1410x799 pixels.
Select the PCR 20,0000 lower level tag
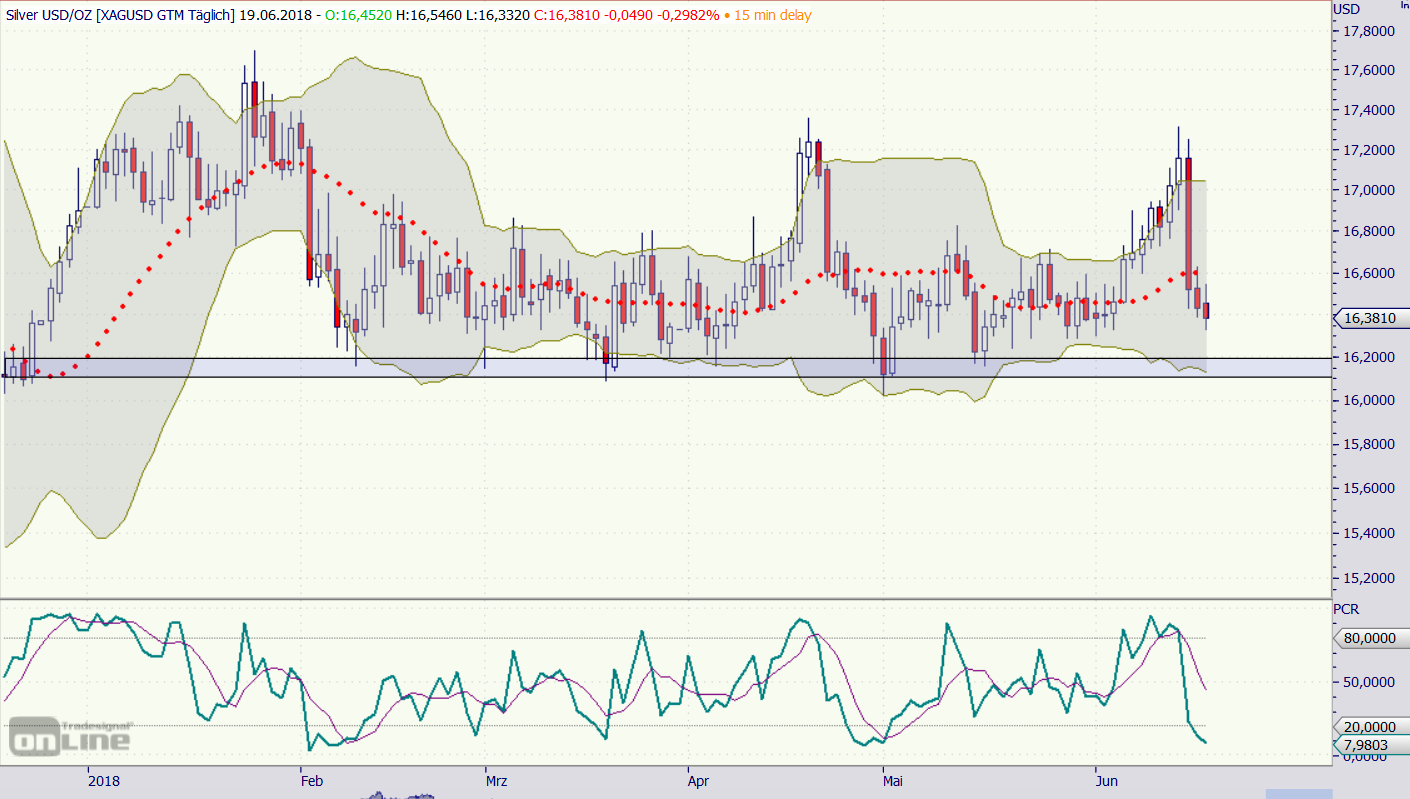tap(1371, 727)
